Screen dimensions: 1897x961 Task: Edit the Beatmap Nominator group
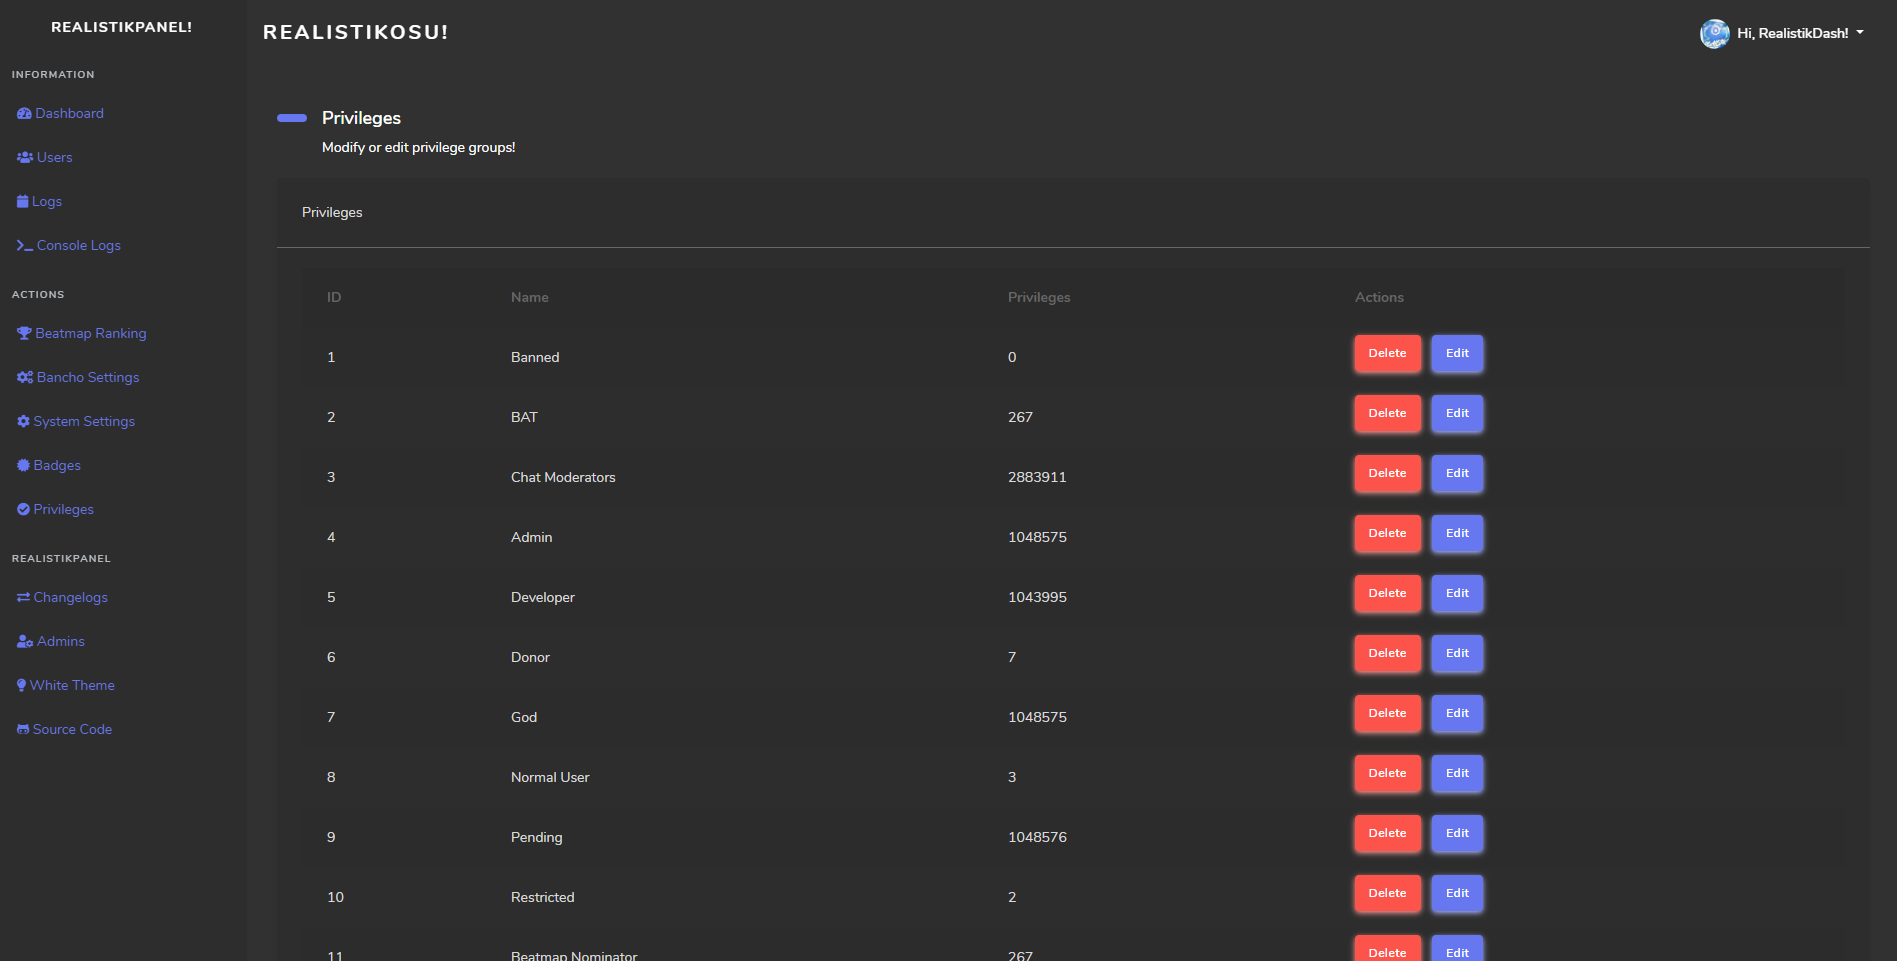tap(1457, 950)
